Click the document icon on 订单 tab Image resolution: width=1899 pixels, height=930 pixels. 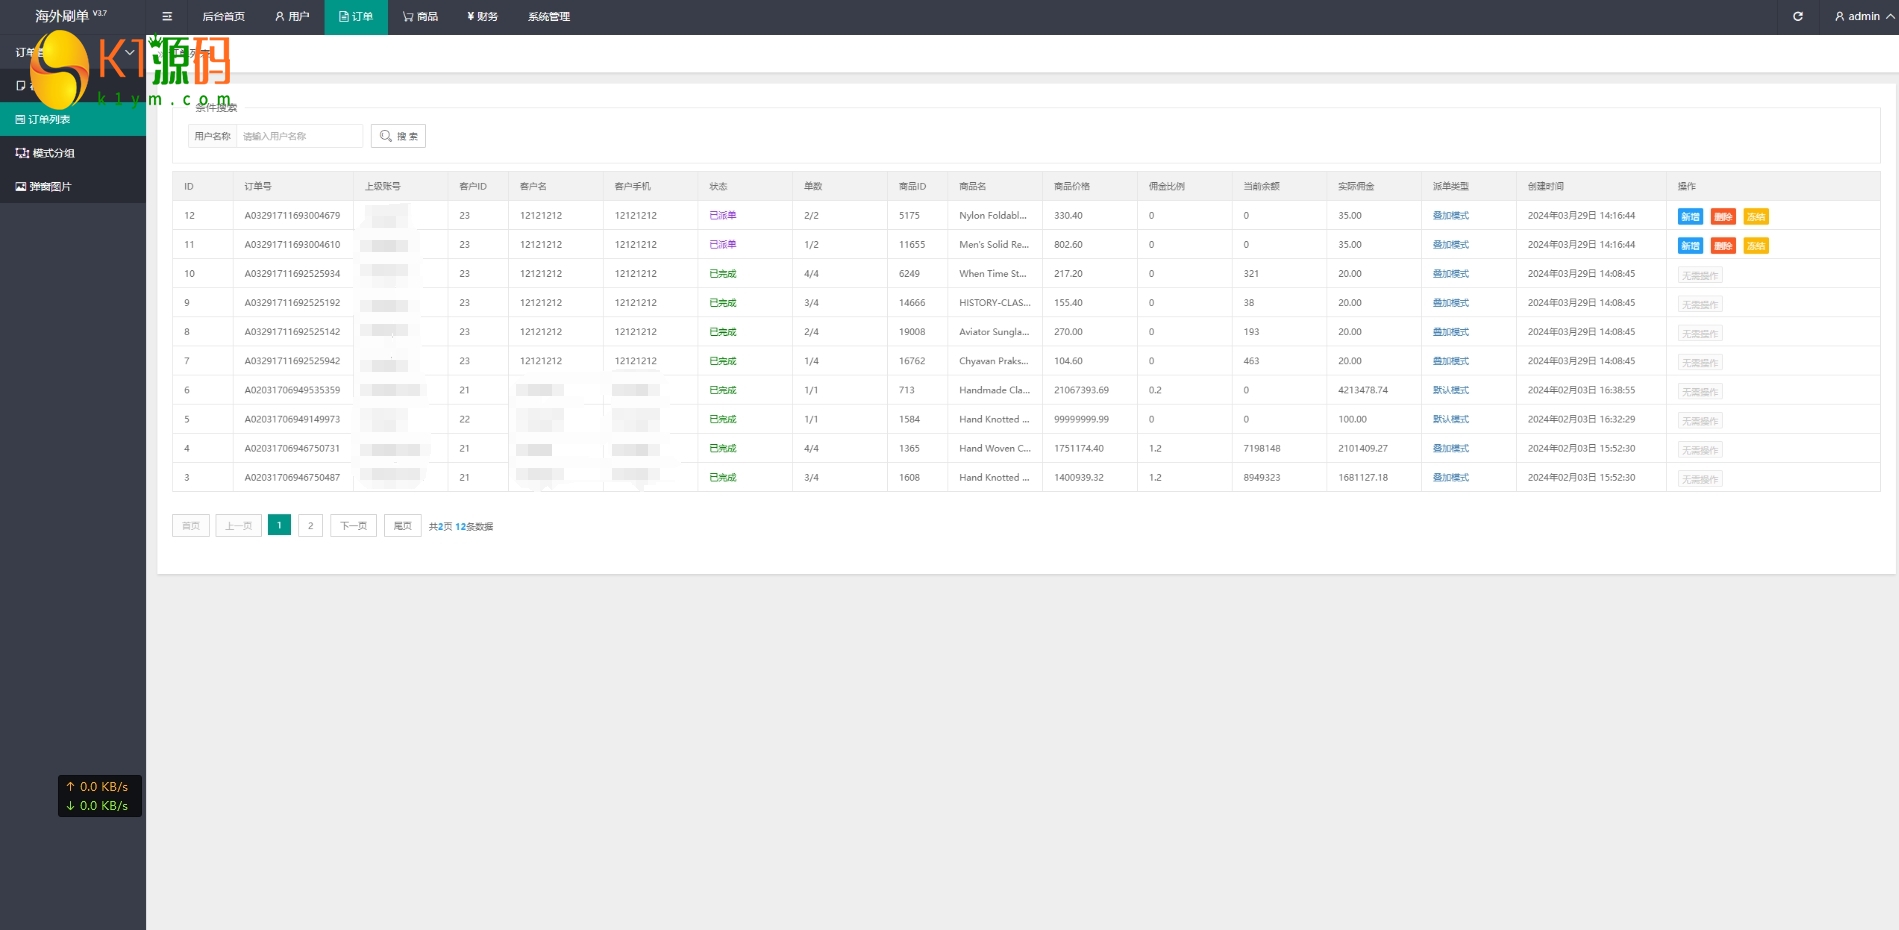pyautogui.click(x=344, y=17)
